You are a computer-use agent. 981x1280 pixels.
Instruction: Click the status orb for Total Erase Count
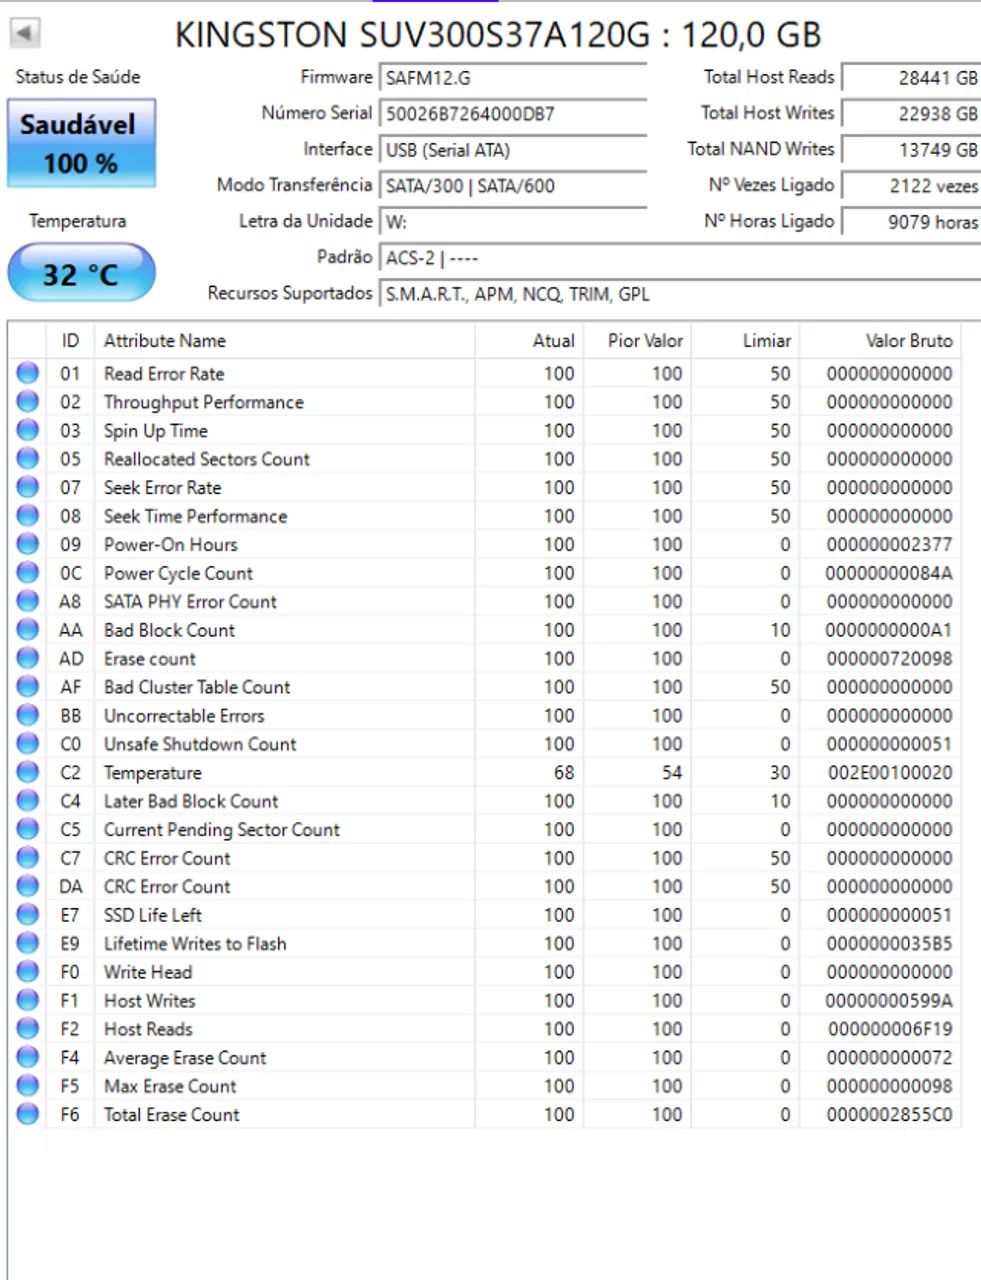click(28, 1114)
